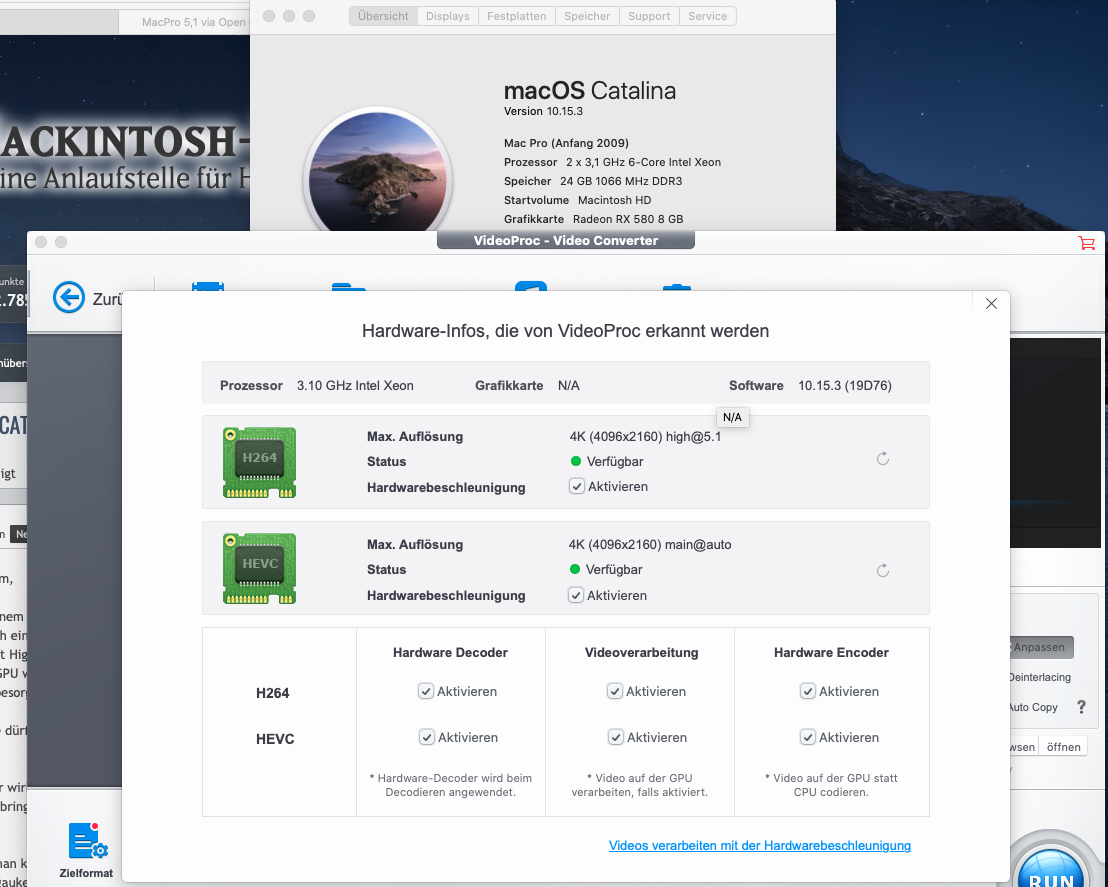The width and height of the screenshot is (1108, 887).
Task: Refresh the H264 hardware detection
Action: click(883, 459)
